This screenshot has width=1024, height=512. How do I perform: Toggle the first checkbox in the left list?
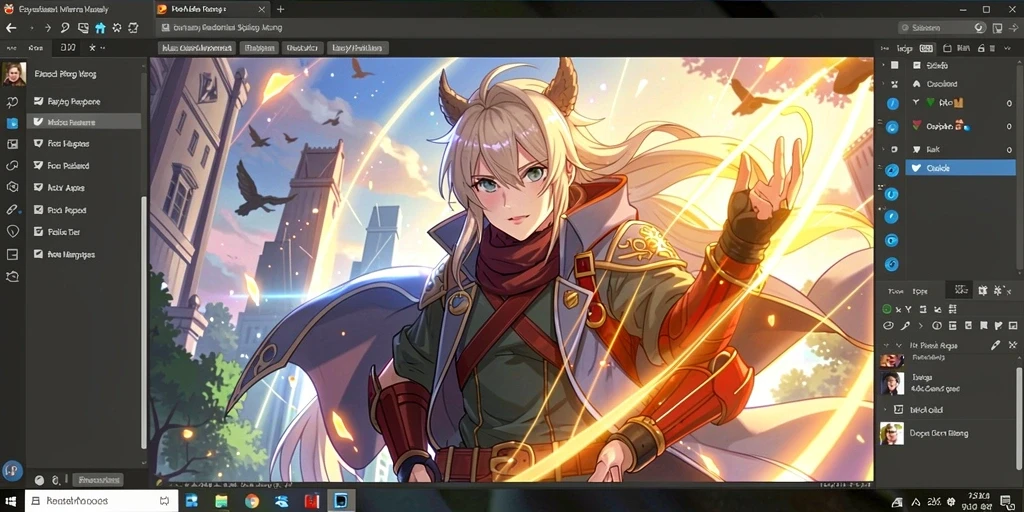point(38,102)
